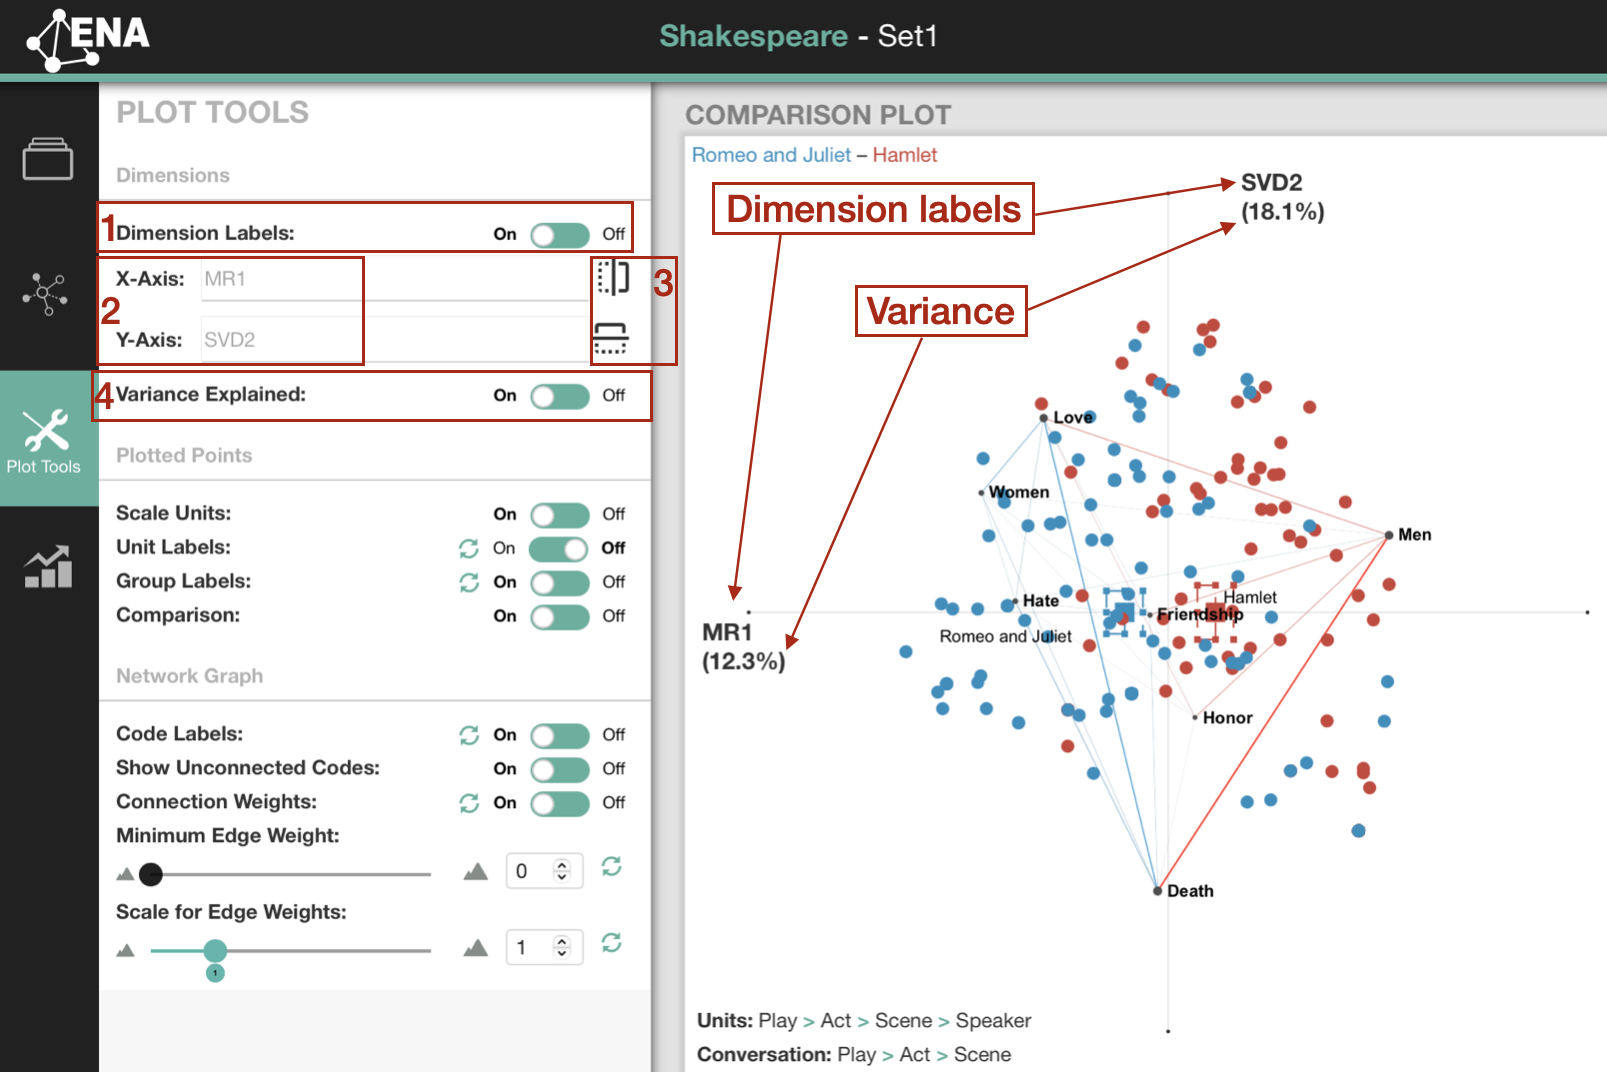This screenshot has height=1072, width=1607.
Task: Open the sets panel sidebar icon
Action: pos(48,159)
